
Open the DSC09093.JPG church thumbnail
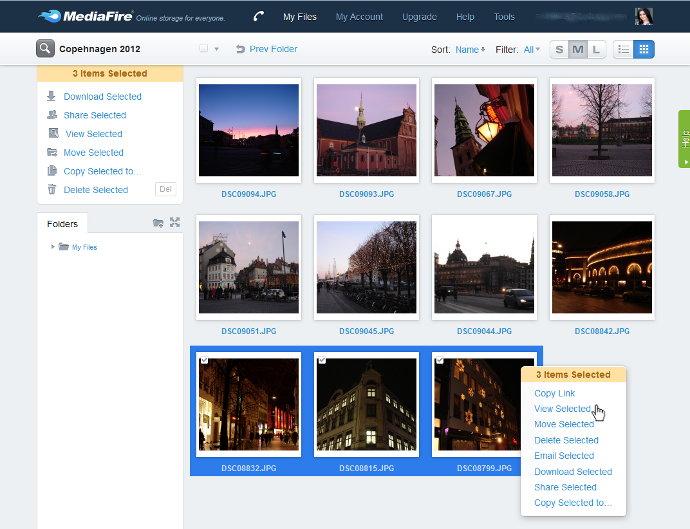(x=366, y=130)
